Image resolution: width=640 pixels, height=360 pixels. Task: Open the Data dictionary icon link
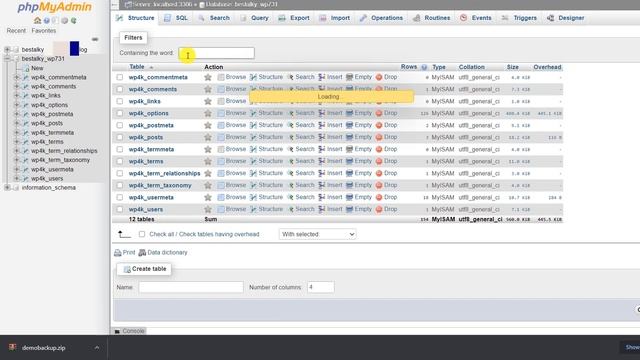pyautogui.click(x=142, y=253)
